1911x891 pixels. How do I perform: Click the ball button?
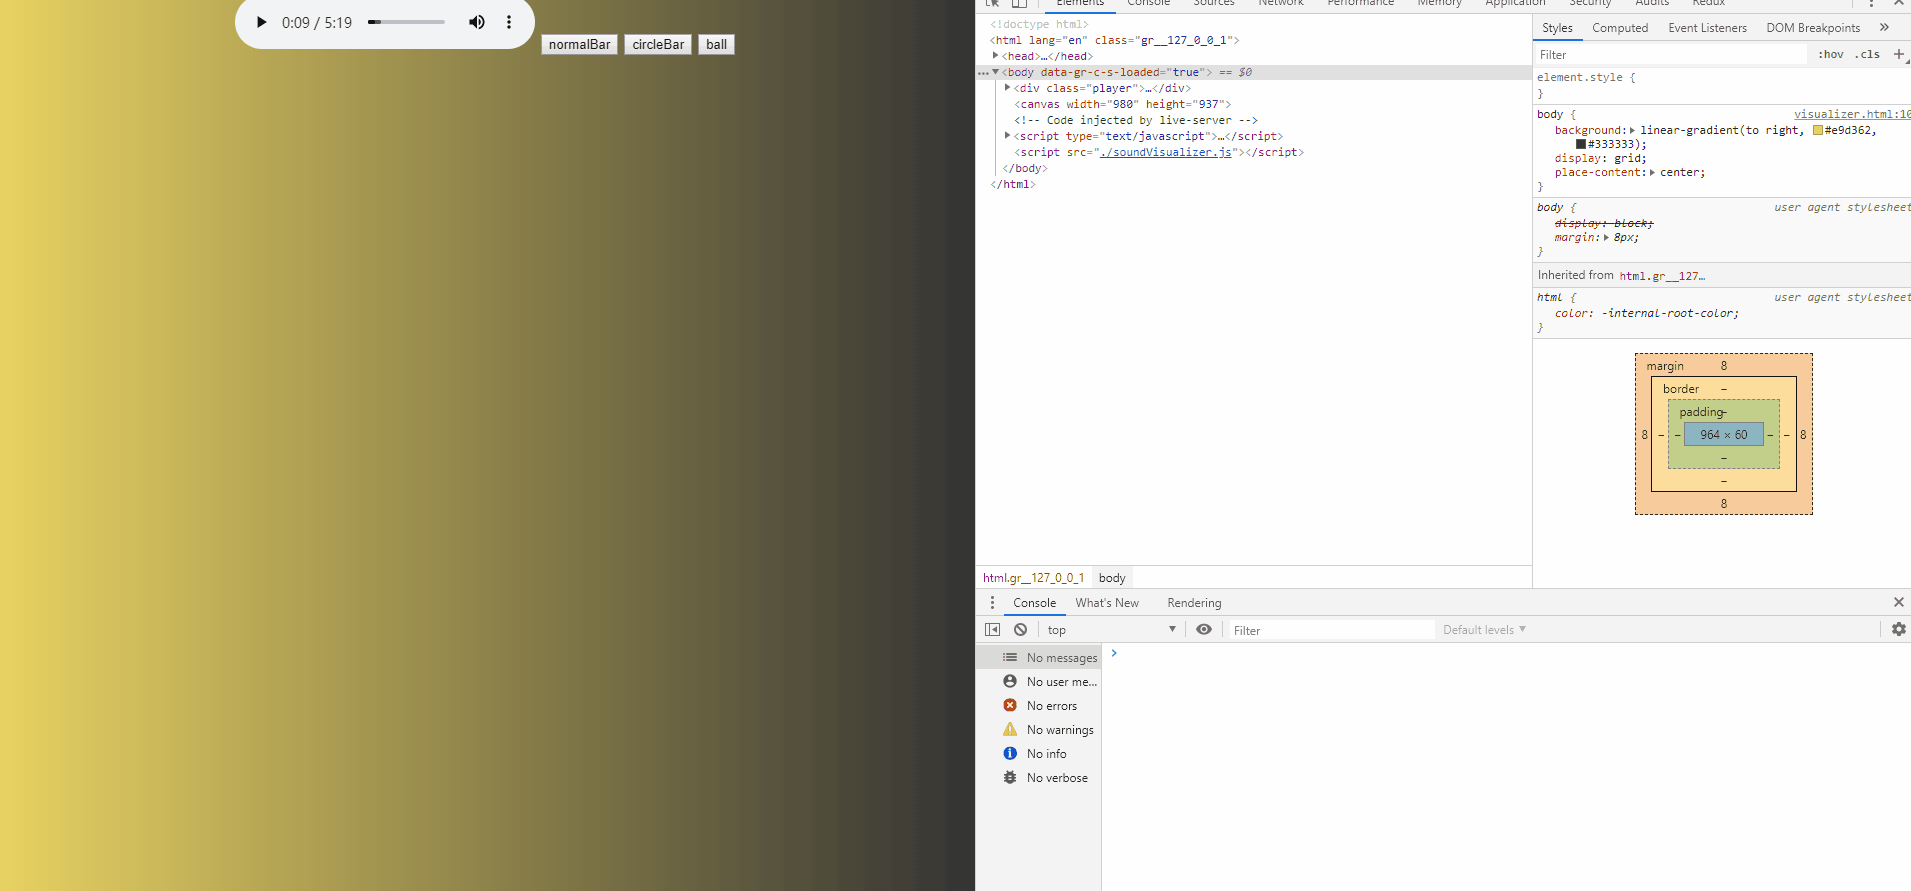(716, 44)
